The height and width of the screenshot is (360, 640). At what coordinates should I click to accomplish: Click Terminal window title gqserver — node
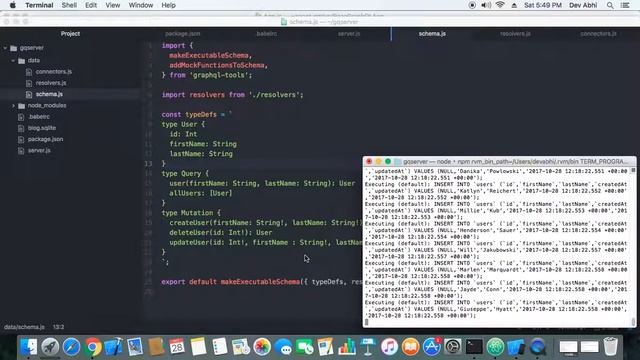click(516, 162)
